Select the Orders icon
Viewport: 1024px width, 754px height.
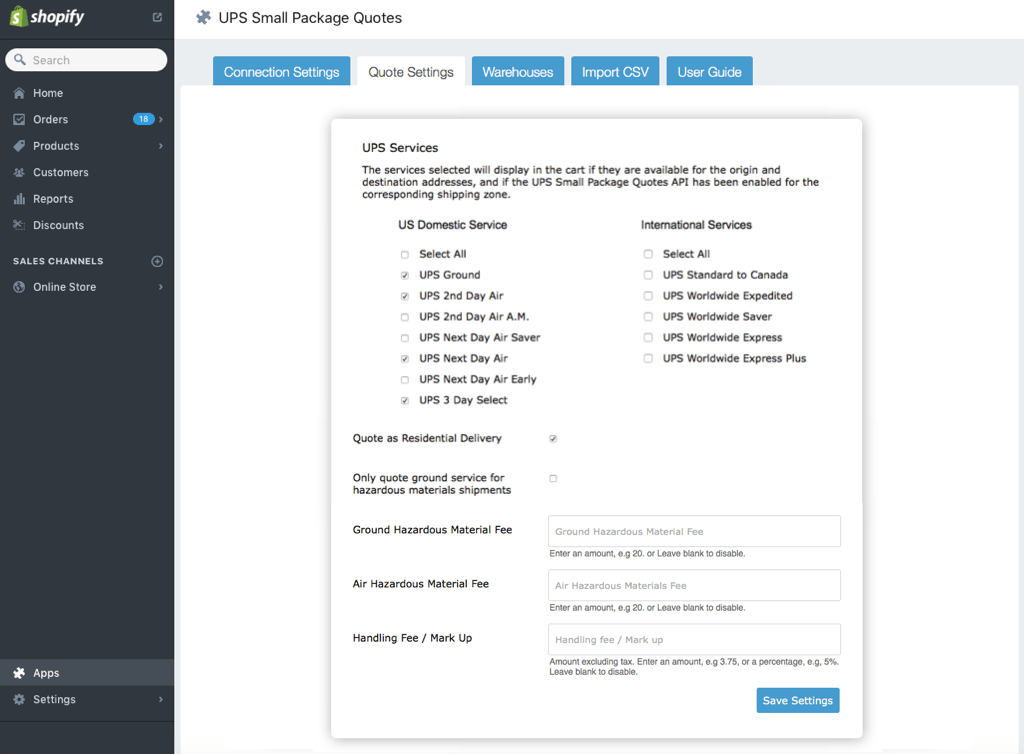tap(20, 119)
